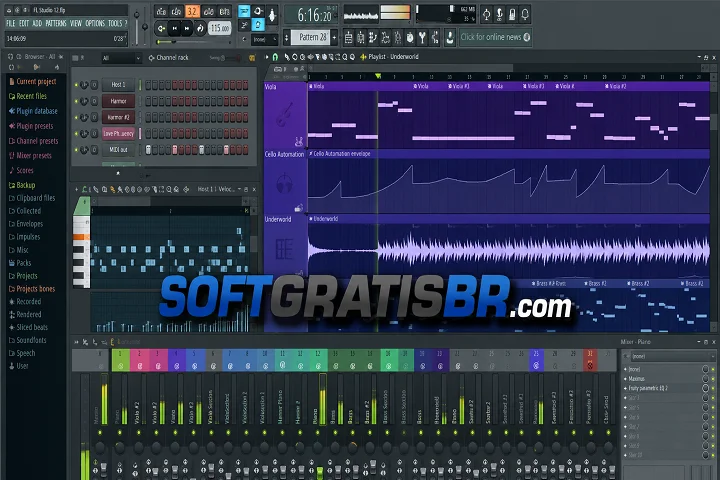Open Sliced beats folder in Browser
Viewport: 720px width, 480px height.
28,327
